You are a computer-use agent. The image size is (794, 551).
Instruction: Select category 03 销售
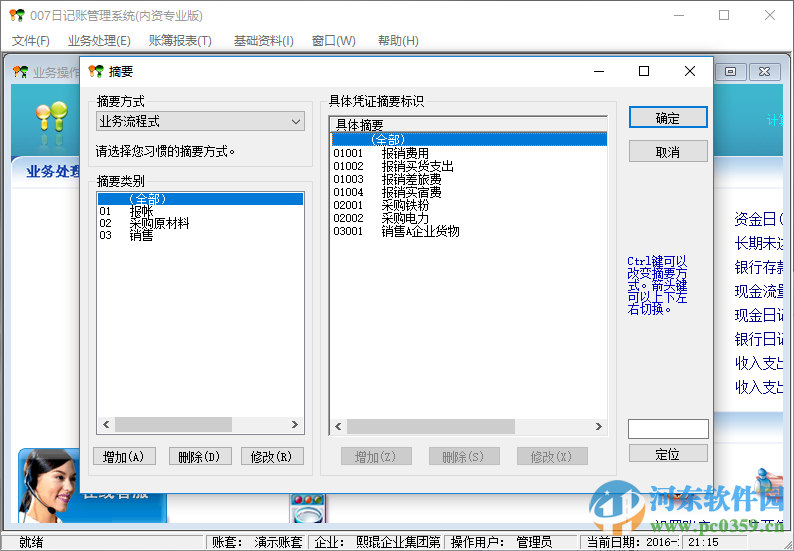coord(200,235)
